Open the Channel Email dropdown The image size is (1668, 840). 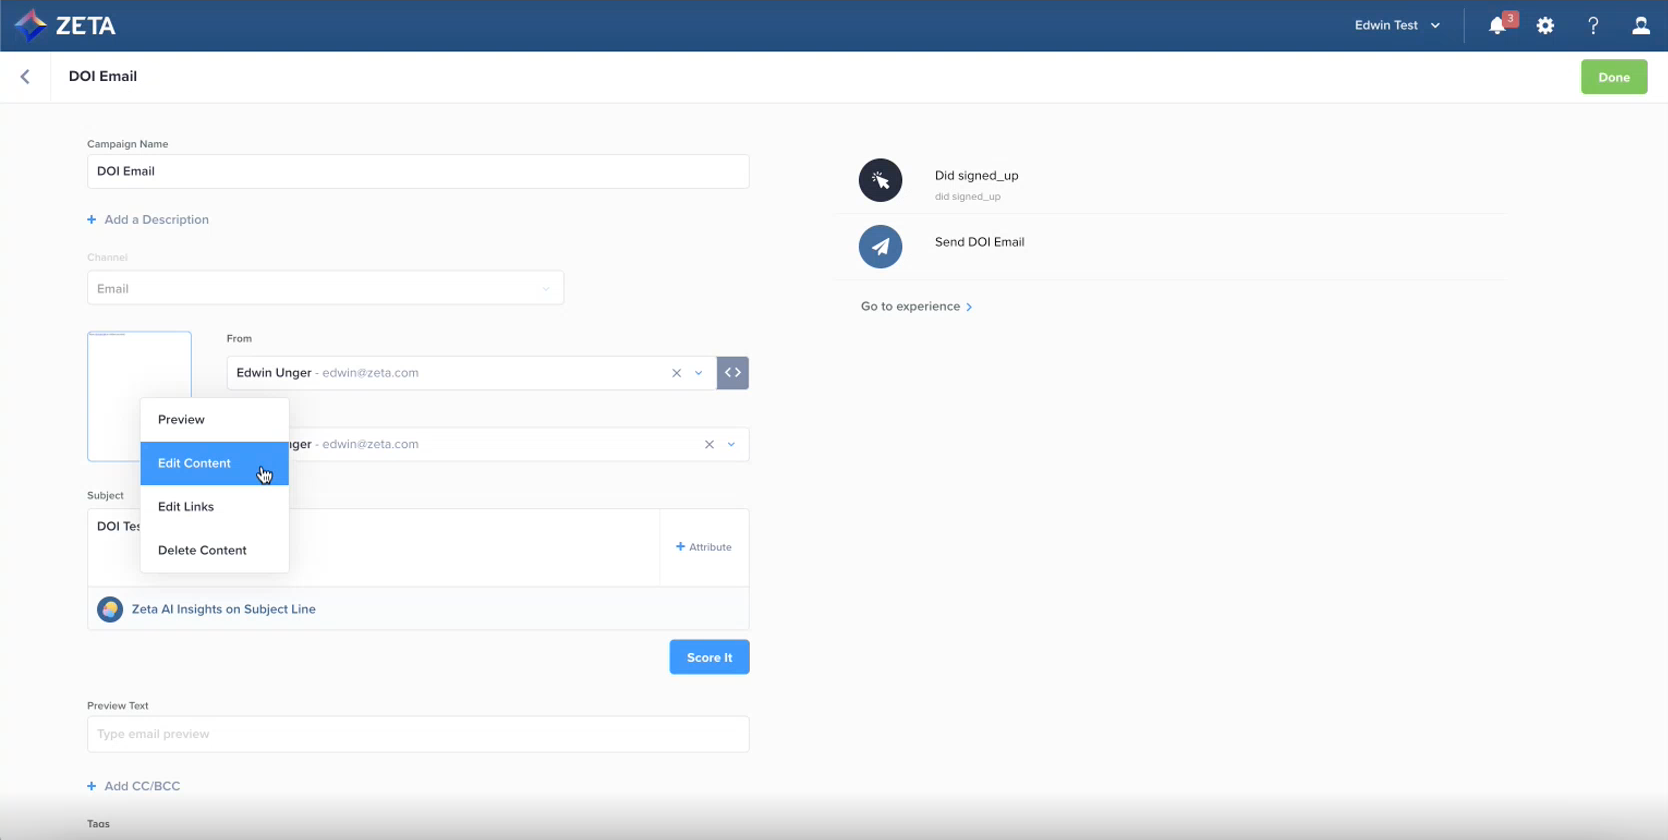[x=325, y=289]
